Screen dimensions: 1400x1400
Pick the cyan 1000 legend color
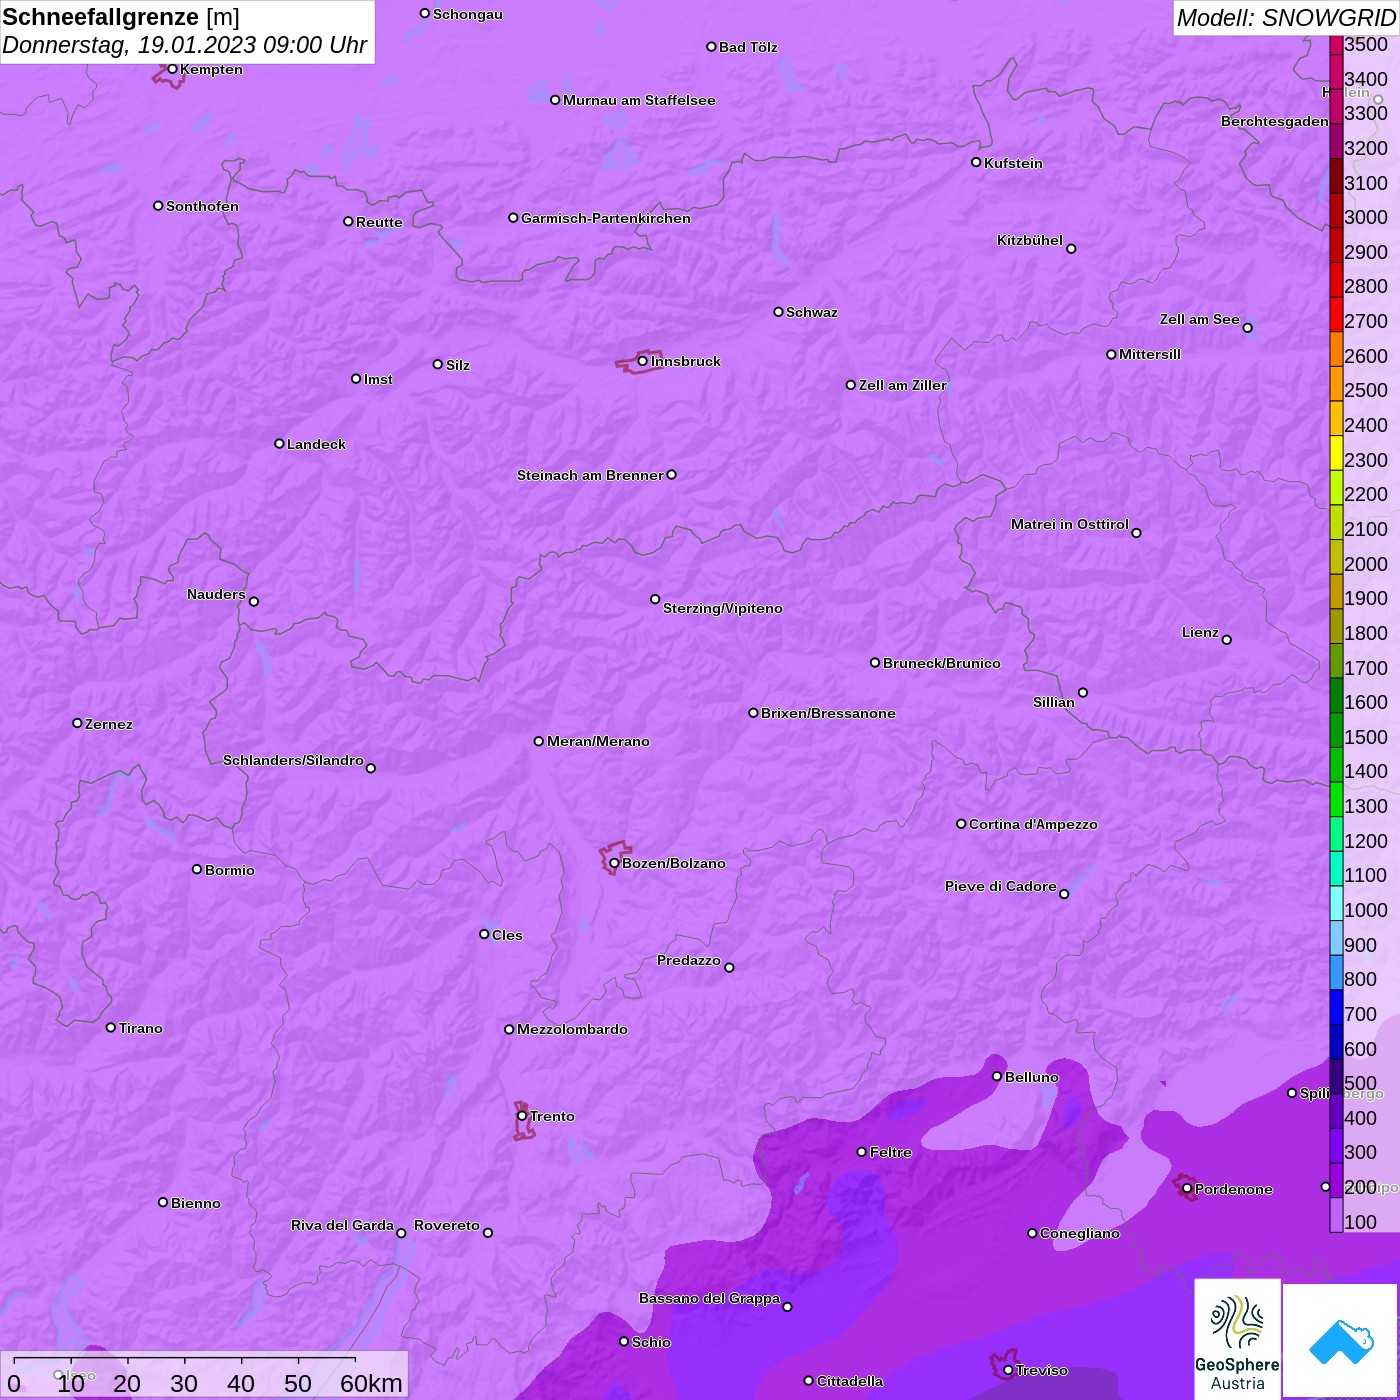coord(1336,903)
